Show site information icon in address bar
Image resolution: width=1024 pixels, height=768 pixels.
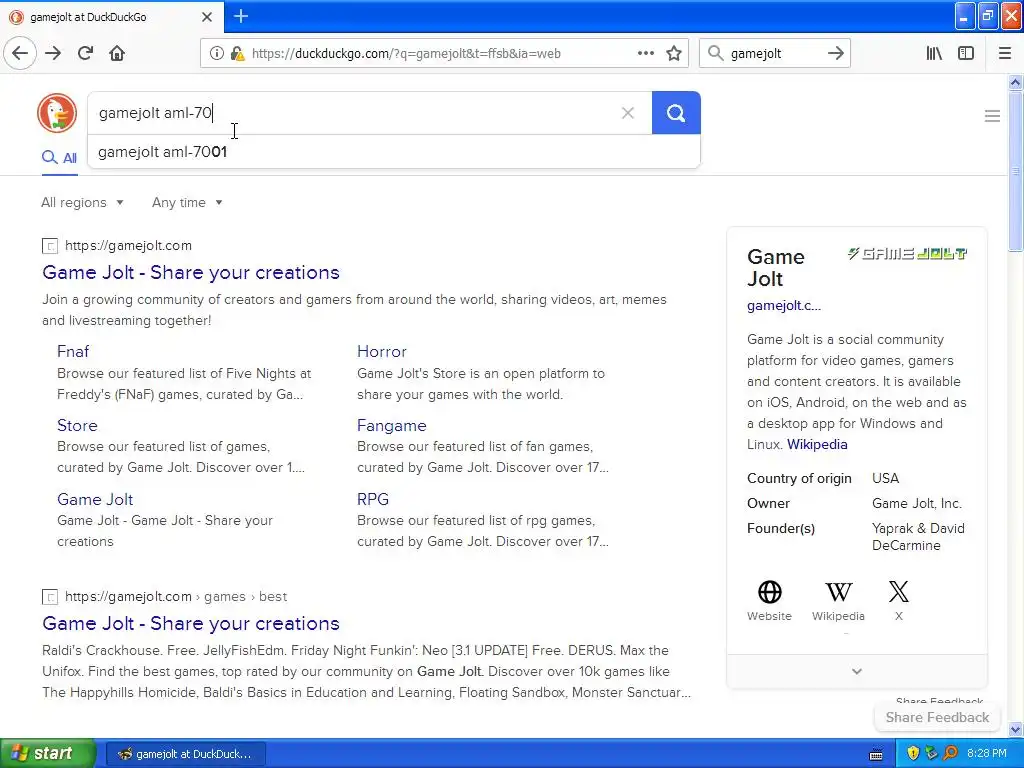coord(216,54)
